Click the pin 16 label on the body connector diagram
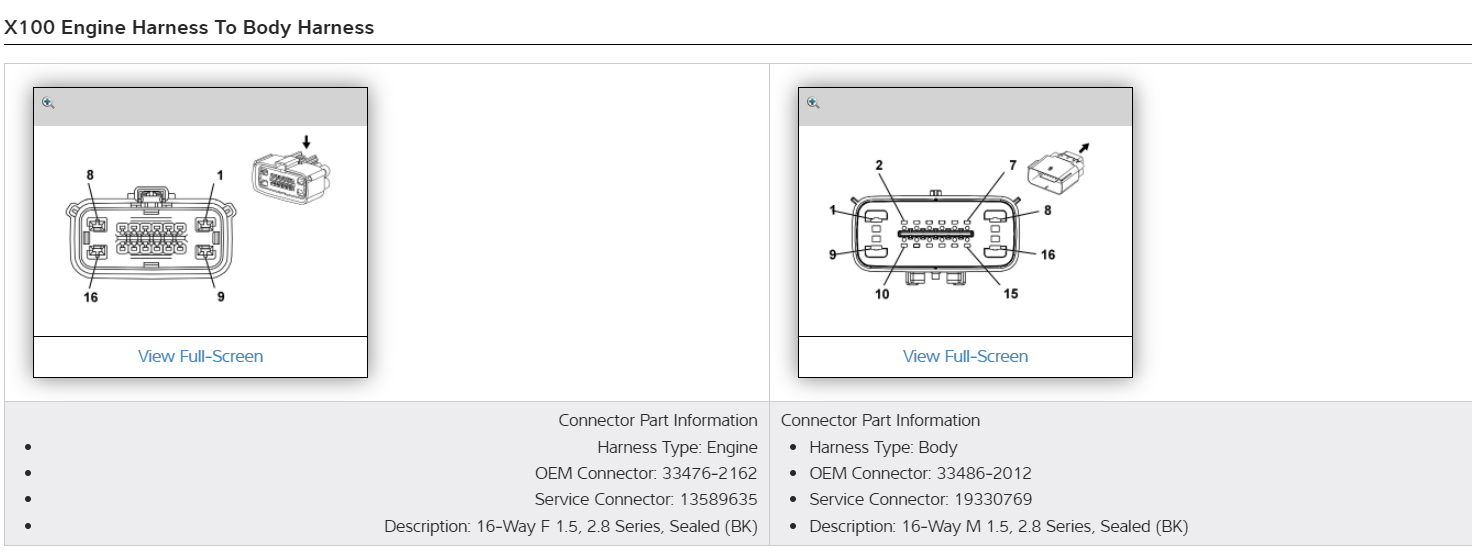 [x=1047, y=255]
